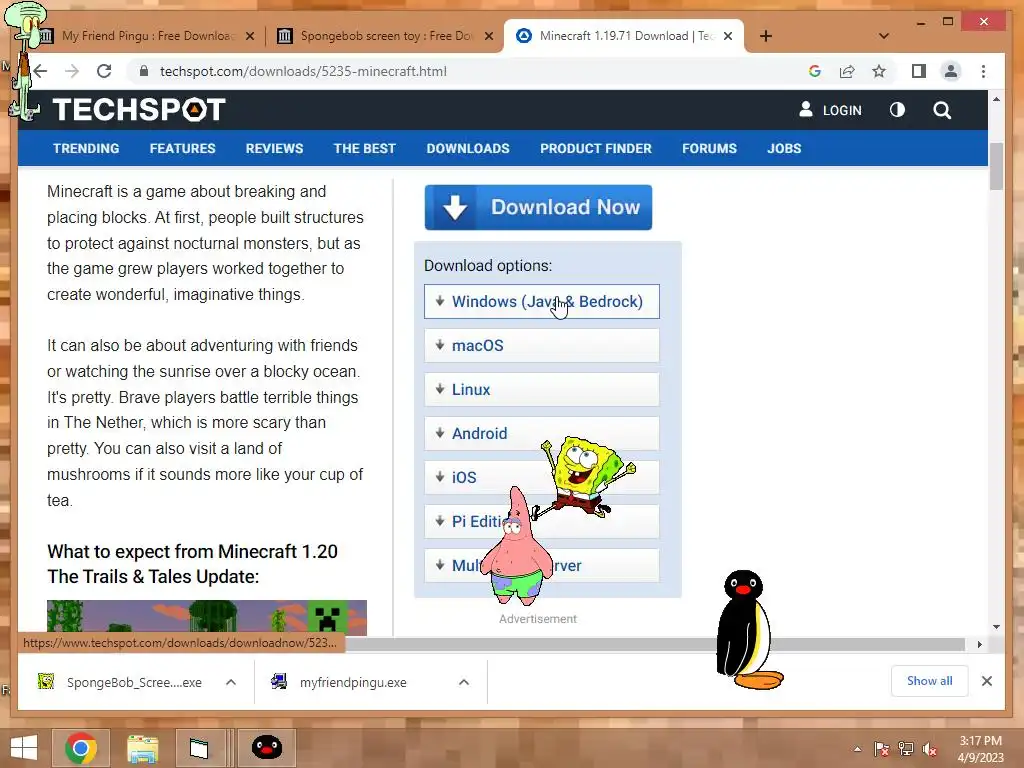The image size is (1024, 768).
Task: Open a new browser tab
Action: (766, 36)
